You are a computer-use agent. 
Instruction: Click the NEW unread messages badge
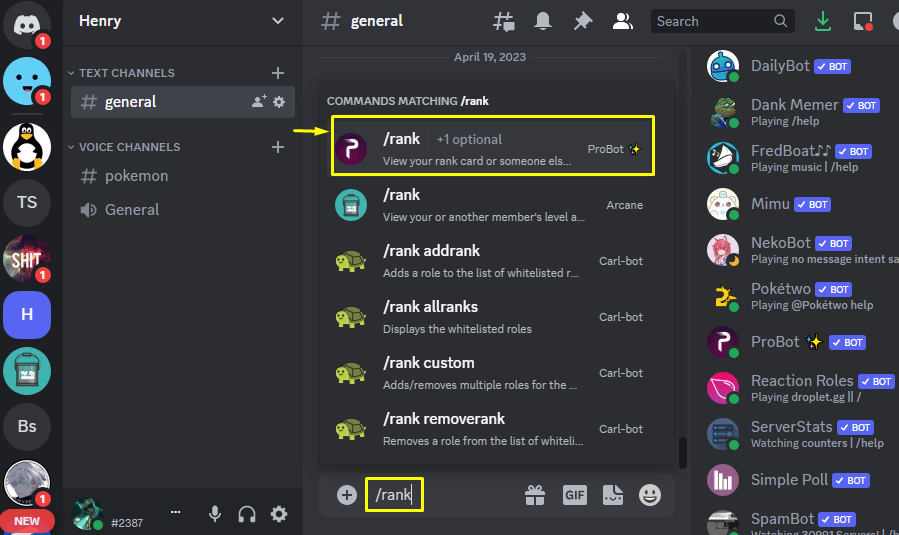click(x=27, y=521)
